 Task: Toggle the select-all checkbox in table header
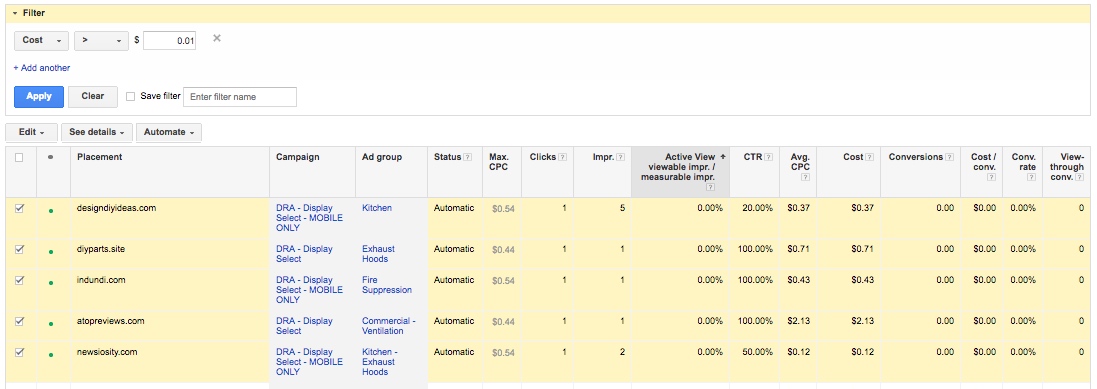(x=20, y=157)
